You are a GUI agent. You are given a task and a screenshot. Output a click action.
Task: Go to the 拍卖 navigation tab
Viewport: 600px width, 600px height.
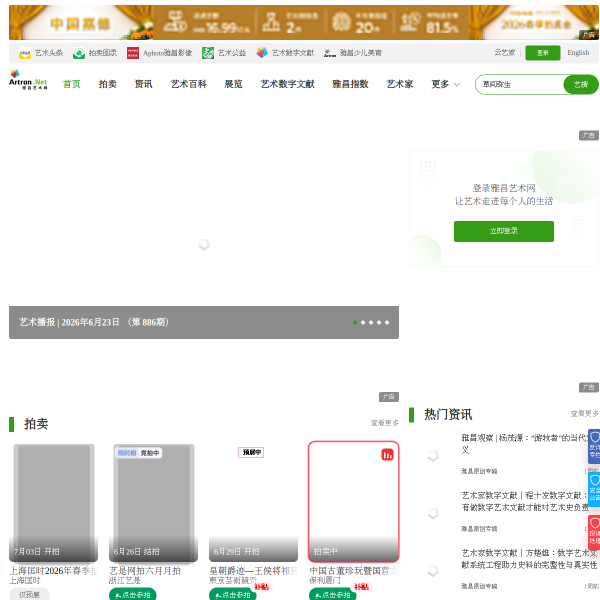tap(108, 84)
